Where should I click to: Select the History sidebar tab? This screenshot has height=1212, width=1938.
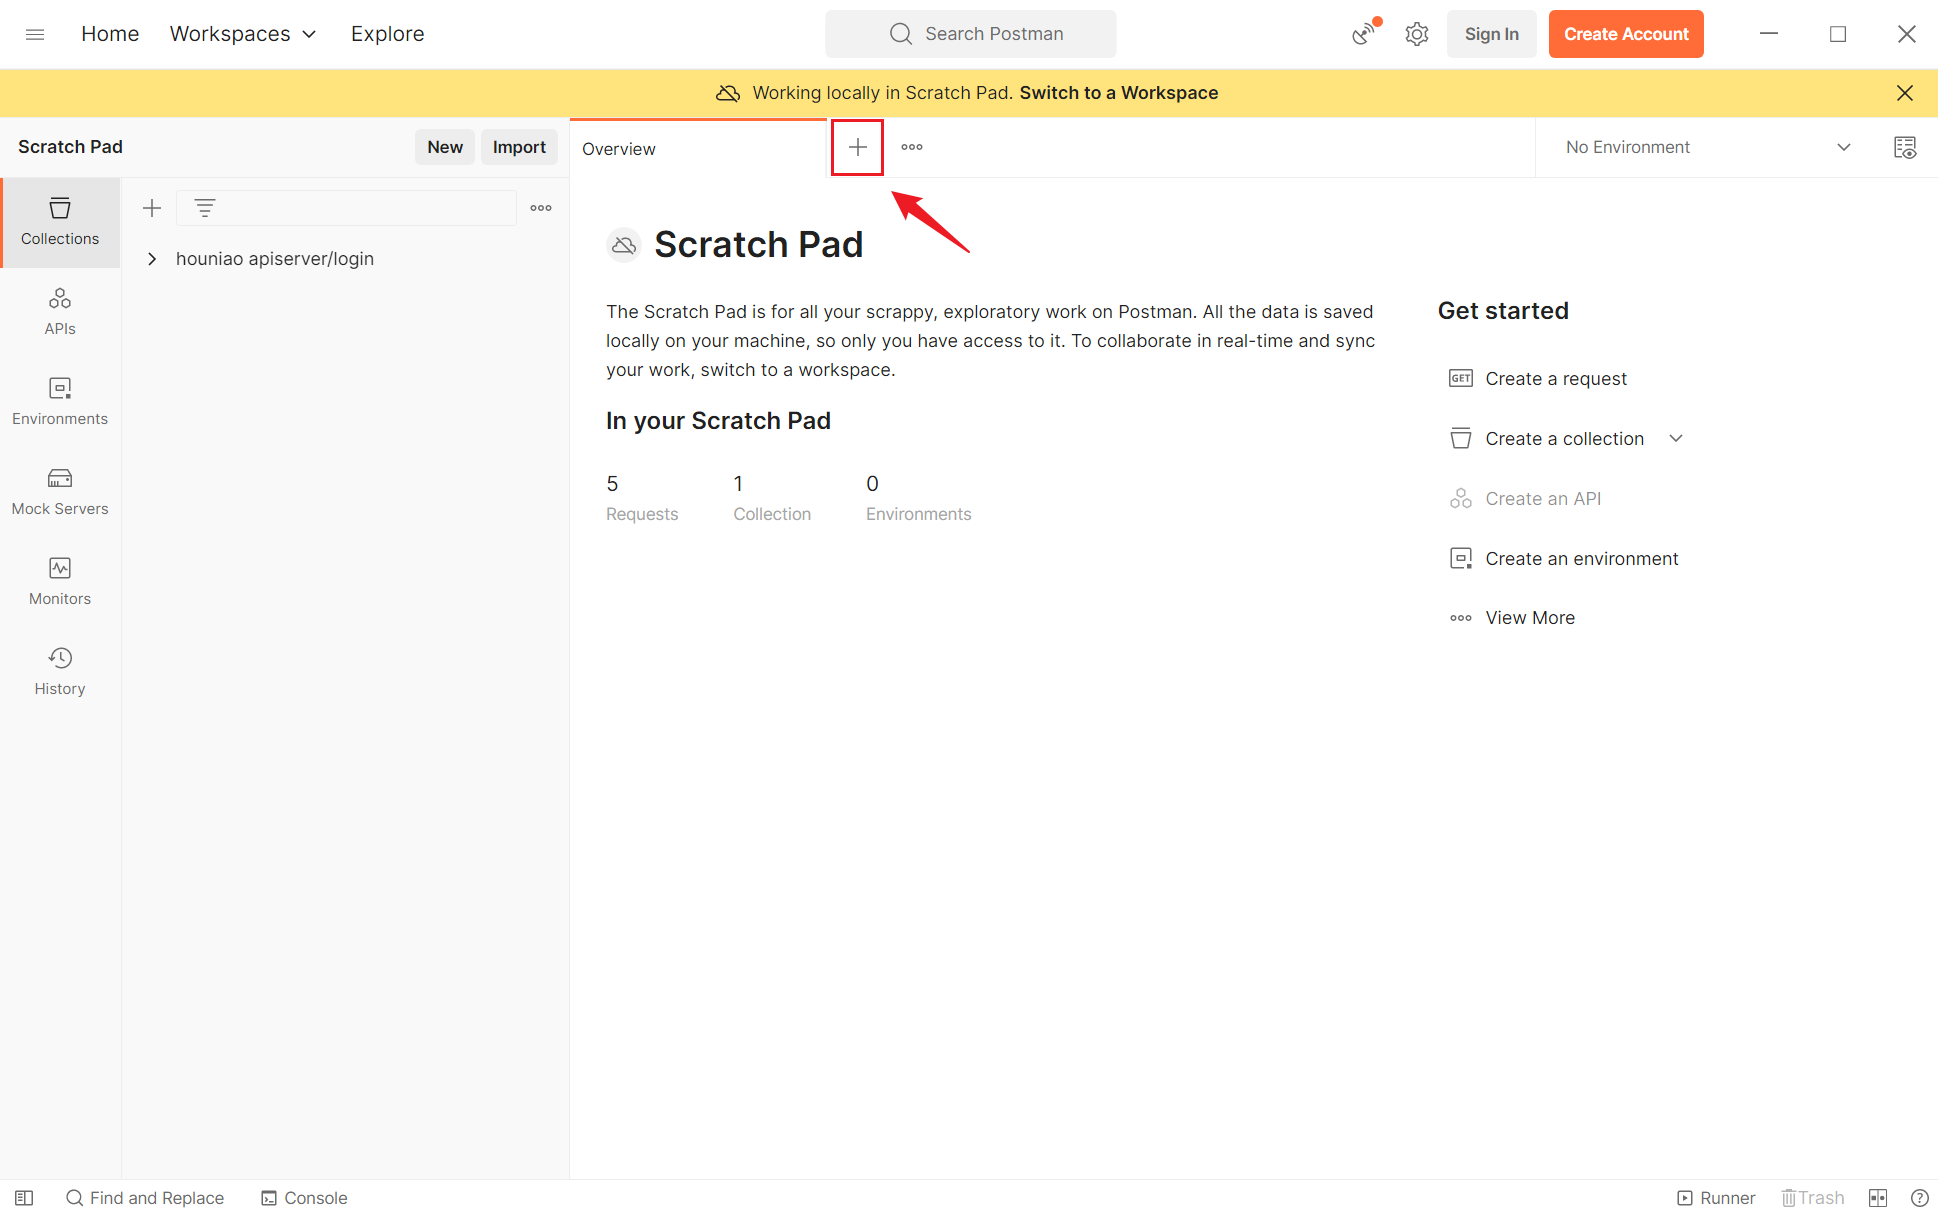(x=60, y=672)
